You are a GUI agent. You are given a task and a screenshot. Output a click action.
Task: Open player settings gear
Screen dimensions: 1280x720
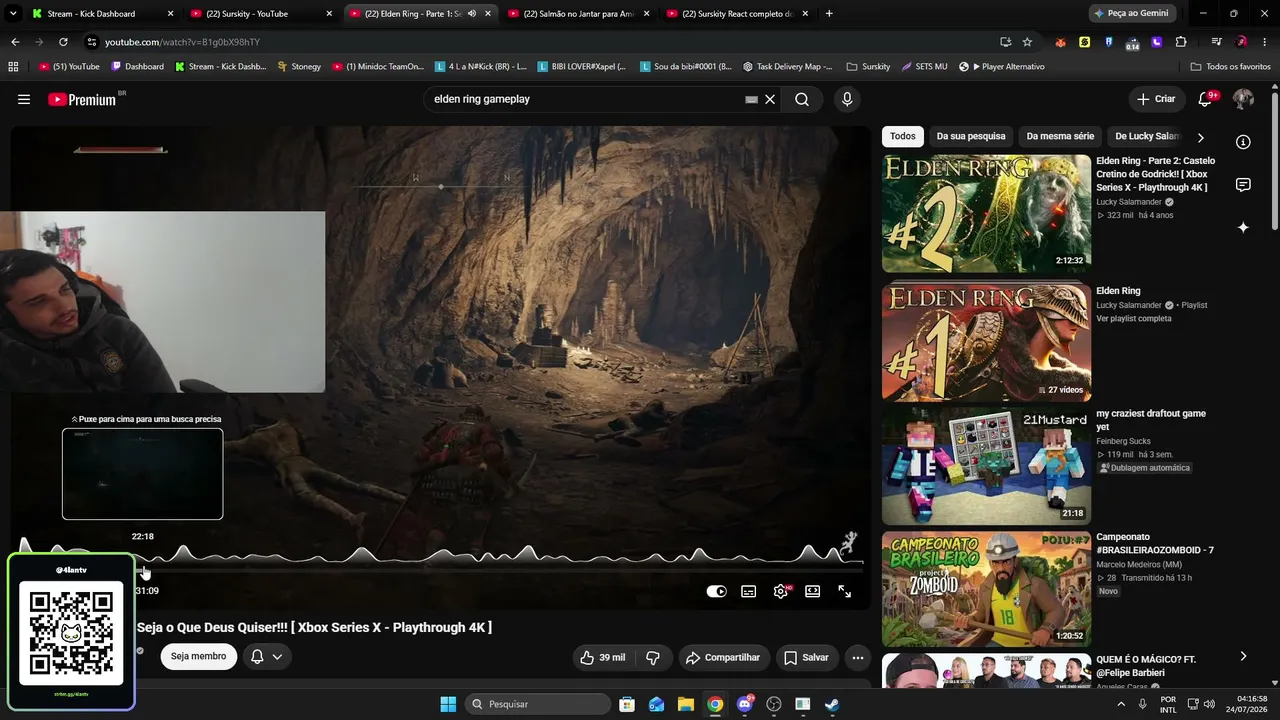(781, 591)
